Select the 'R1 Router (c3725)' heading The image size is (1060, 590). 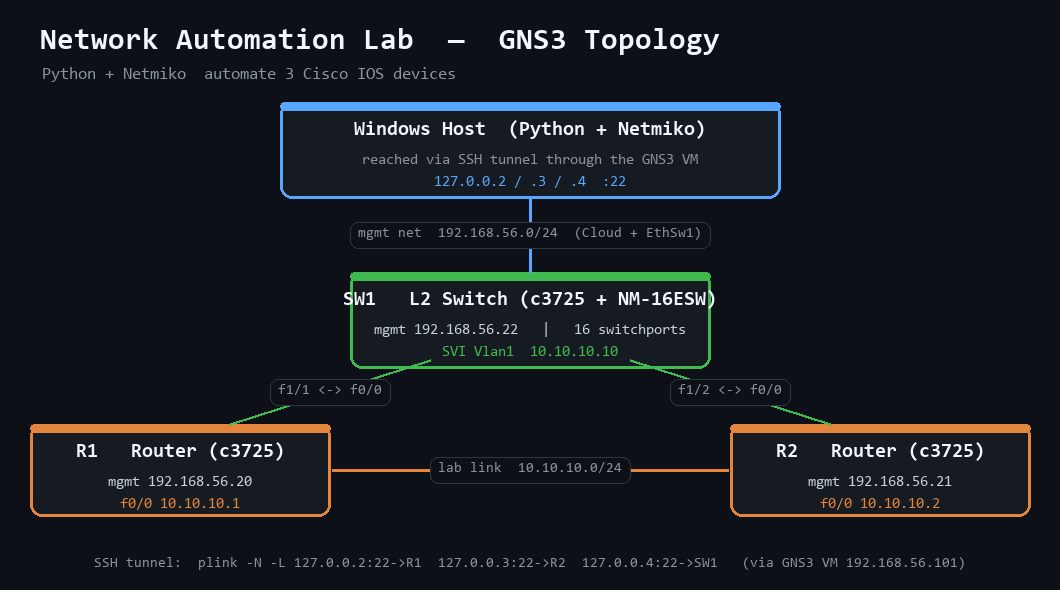click(180, 451)
